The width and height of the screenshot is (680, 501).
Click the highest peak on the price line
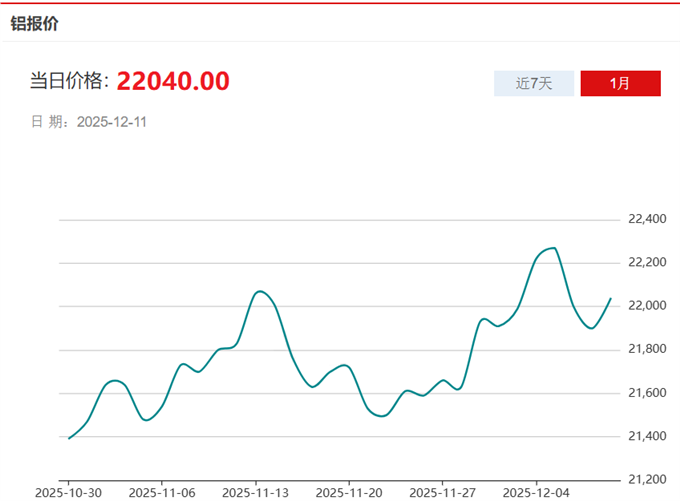(553, 248)
